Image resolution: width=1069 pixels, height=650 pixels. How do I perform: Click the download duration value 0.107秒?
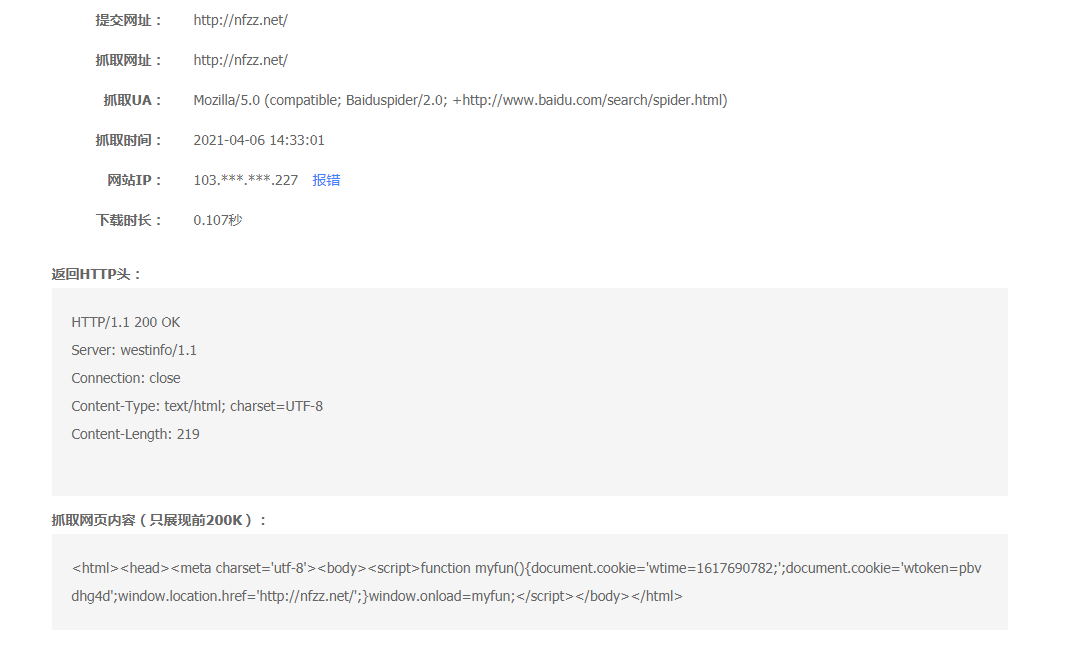coord(218,220)
